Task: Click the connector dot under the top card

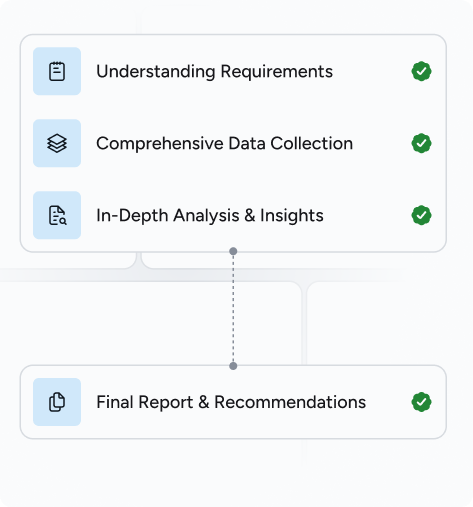Action: (233, 251)
